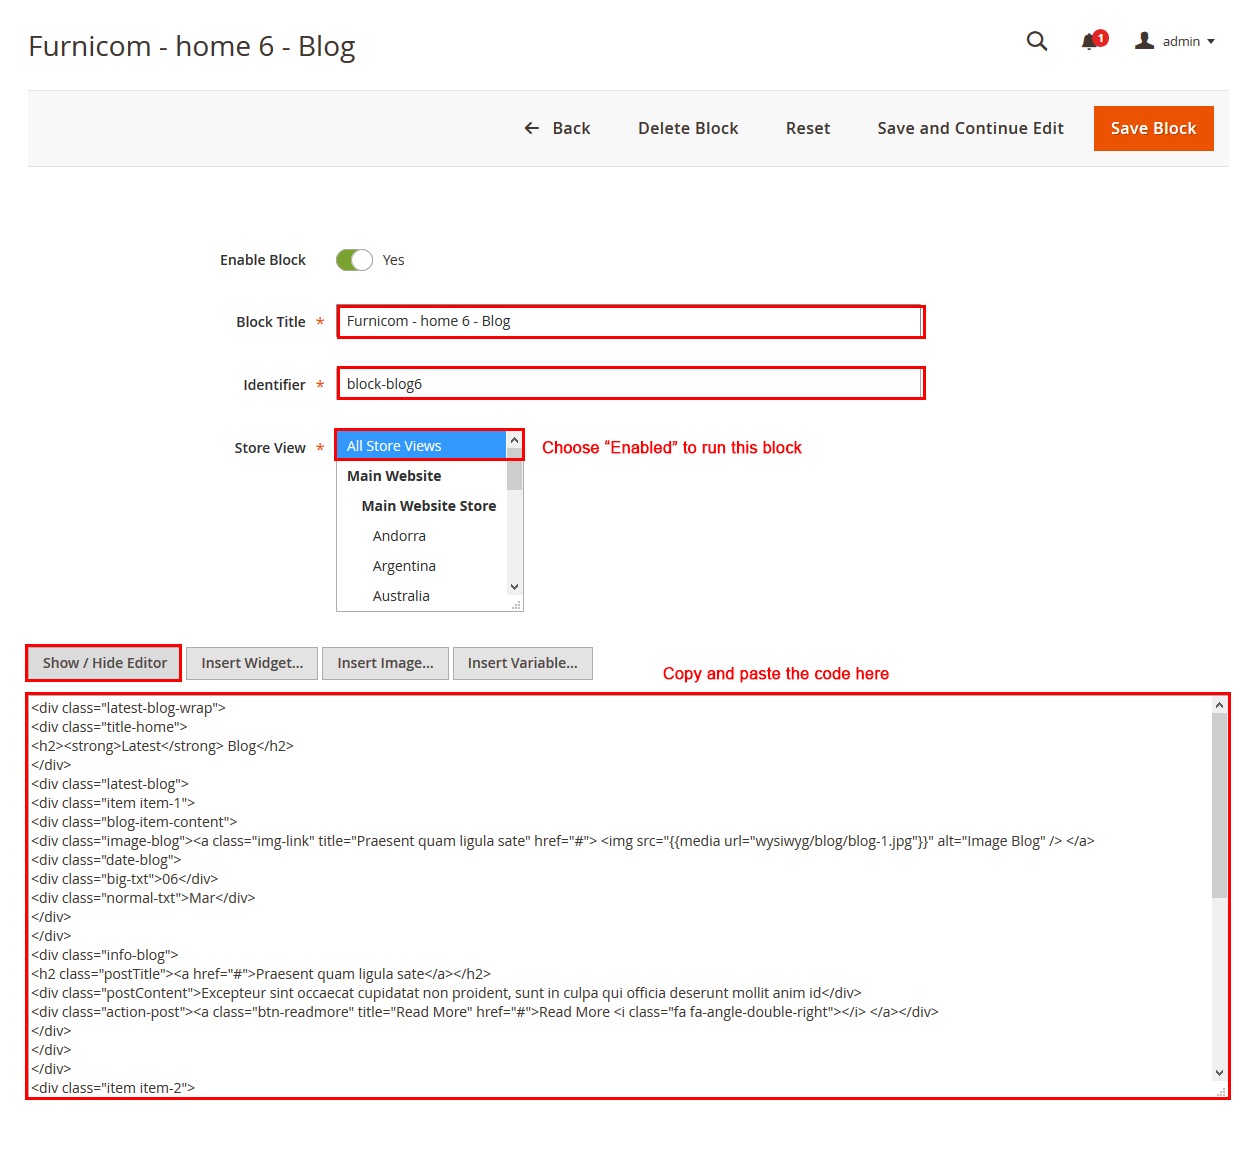Screen dimensions: 1244x1155
Task: Click Insert Variable... button
Action: [522, 663]
